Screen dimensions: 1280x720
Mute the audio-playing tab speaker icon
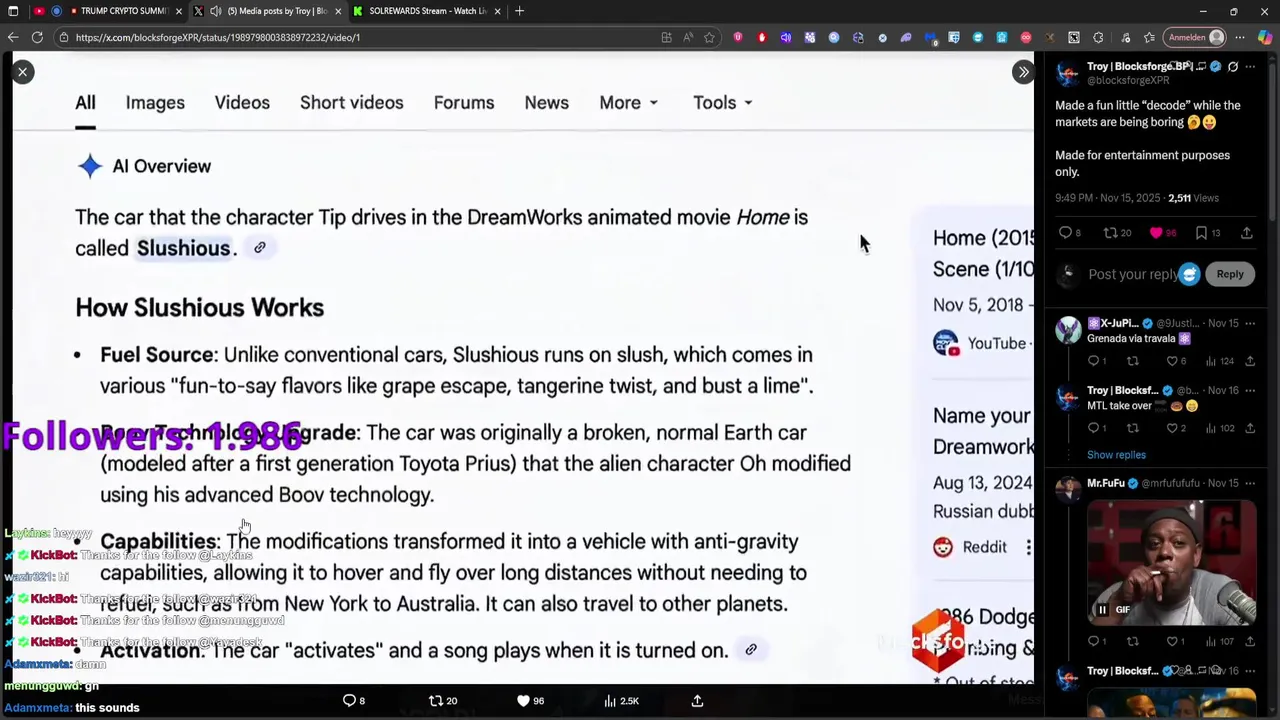[x=215, y=11]
